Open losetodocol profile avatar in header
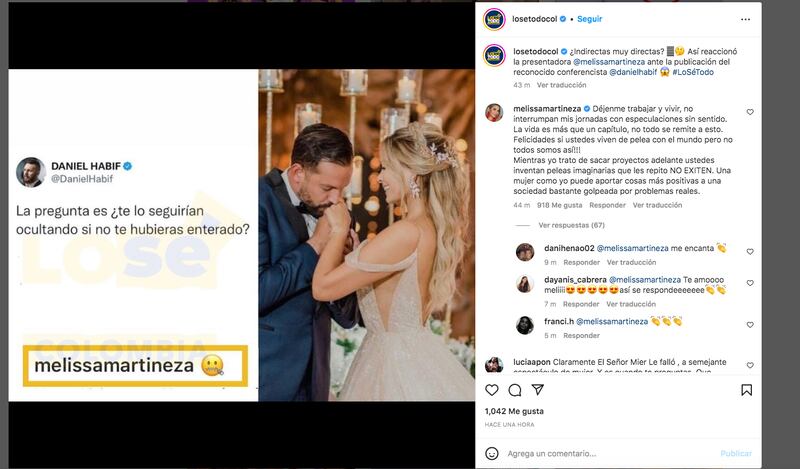 click(x=493, y=19)
